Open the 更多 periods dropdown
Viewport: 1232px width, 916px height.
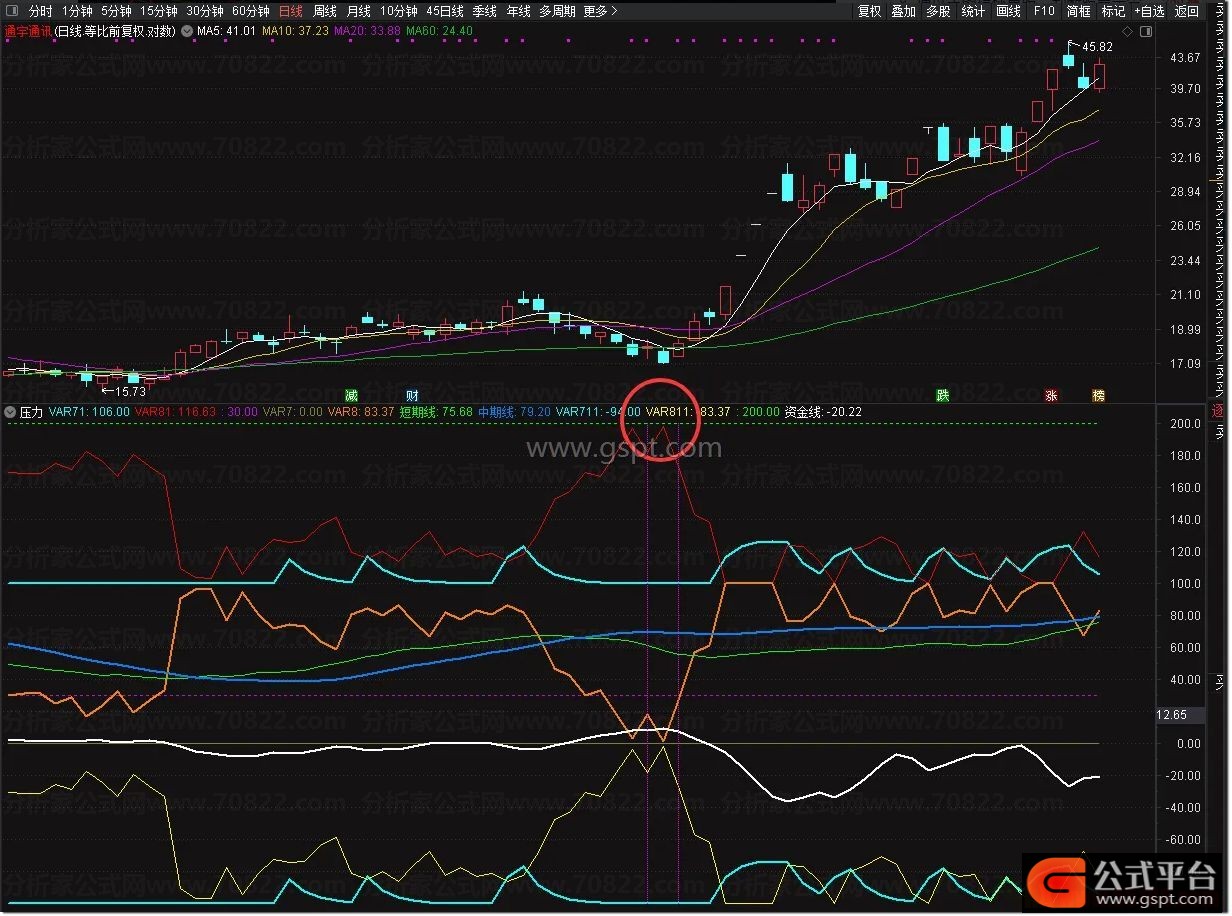(600, 11)
